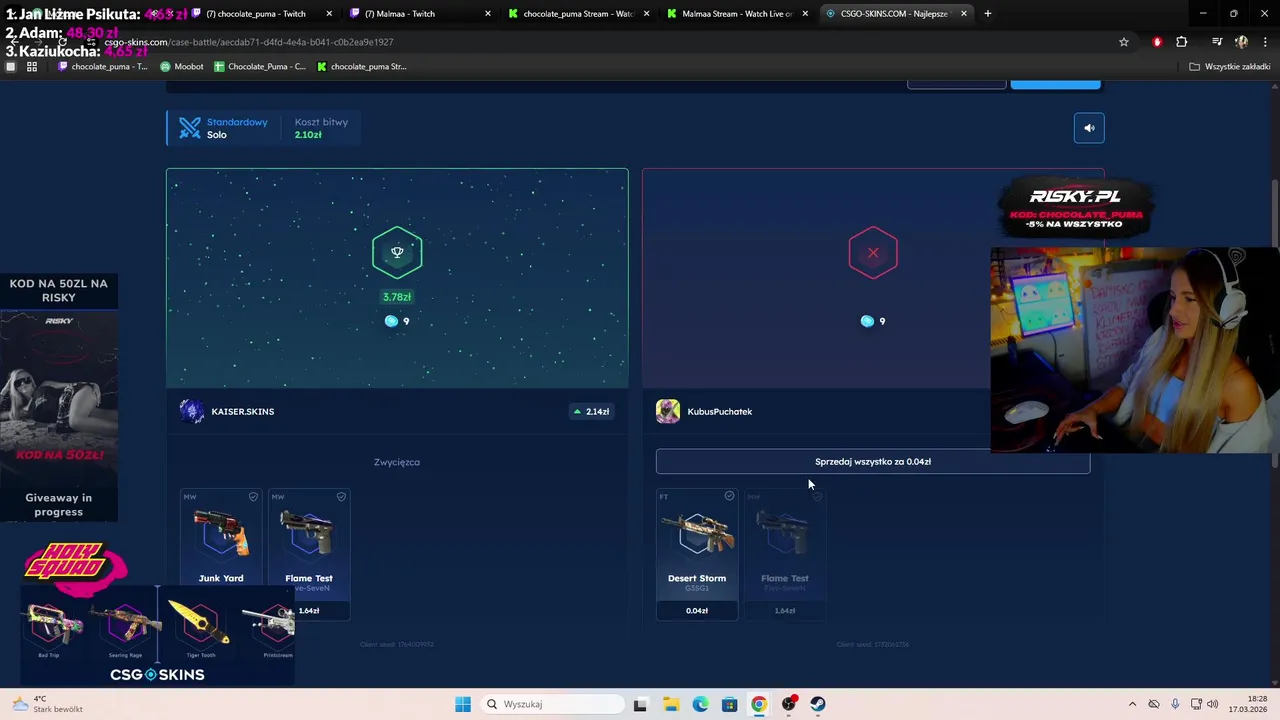Close the CSGO-SKINS.COM tab
The height and width of the screenshot is (720, 1280).
tap(964, 14)
